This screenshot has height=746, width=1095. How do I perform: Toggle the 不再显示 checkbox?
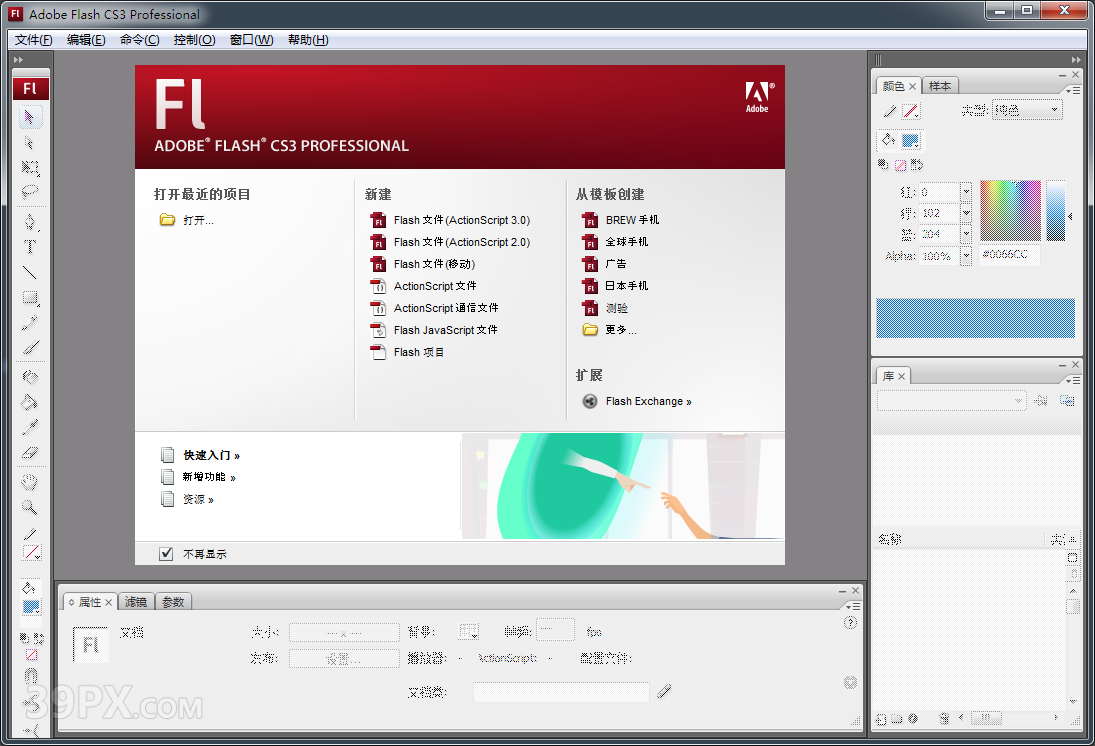tap(166, 554)
